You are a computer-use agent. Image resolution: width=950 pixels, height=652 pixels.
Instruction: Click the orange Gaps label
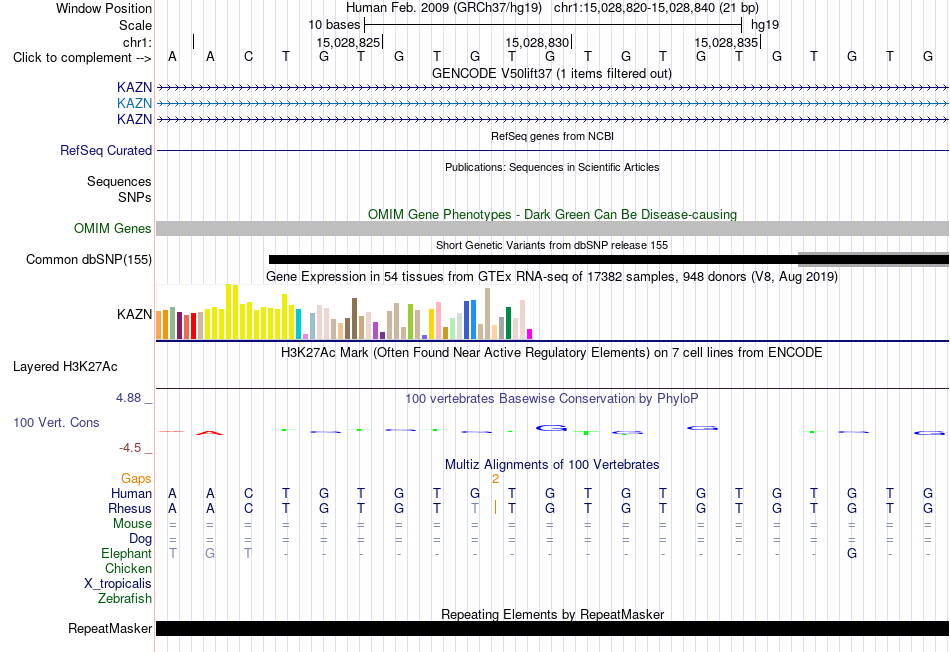136,479
